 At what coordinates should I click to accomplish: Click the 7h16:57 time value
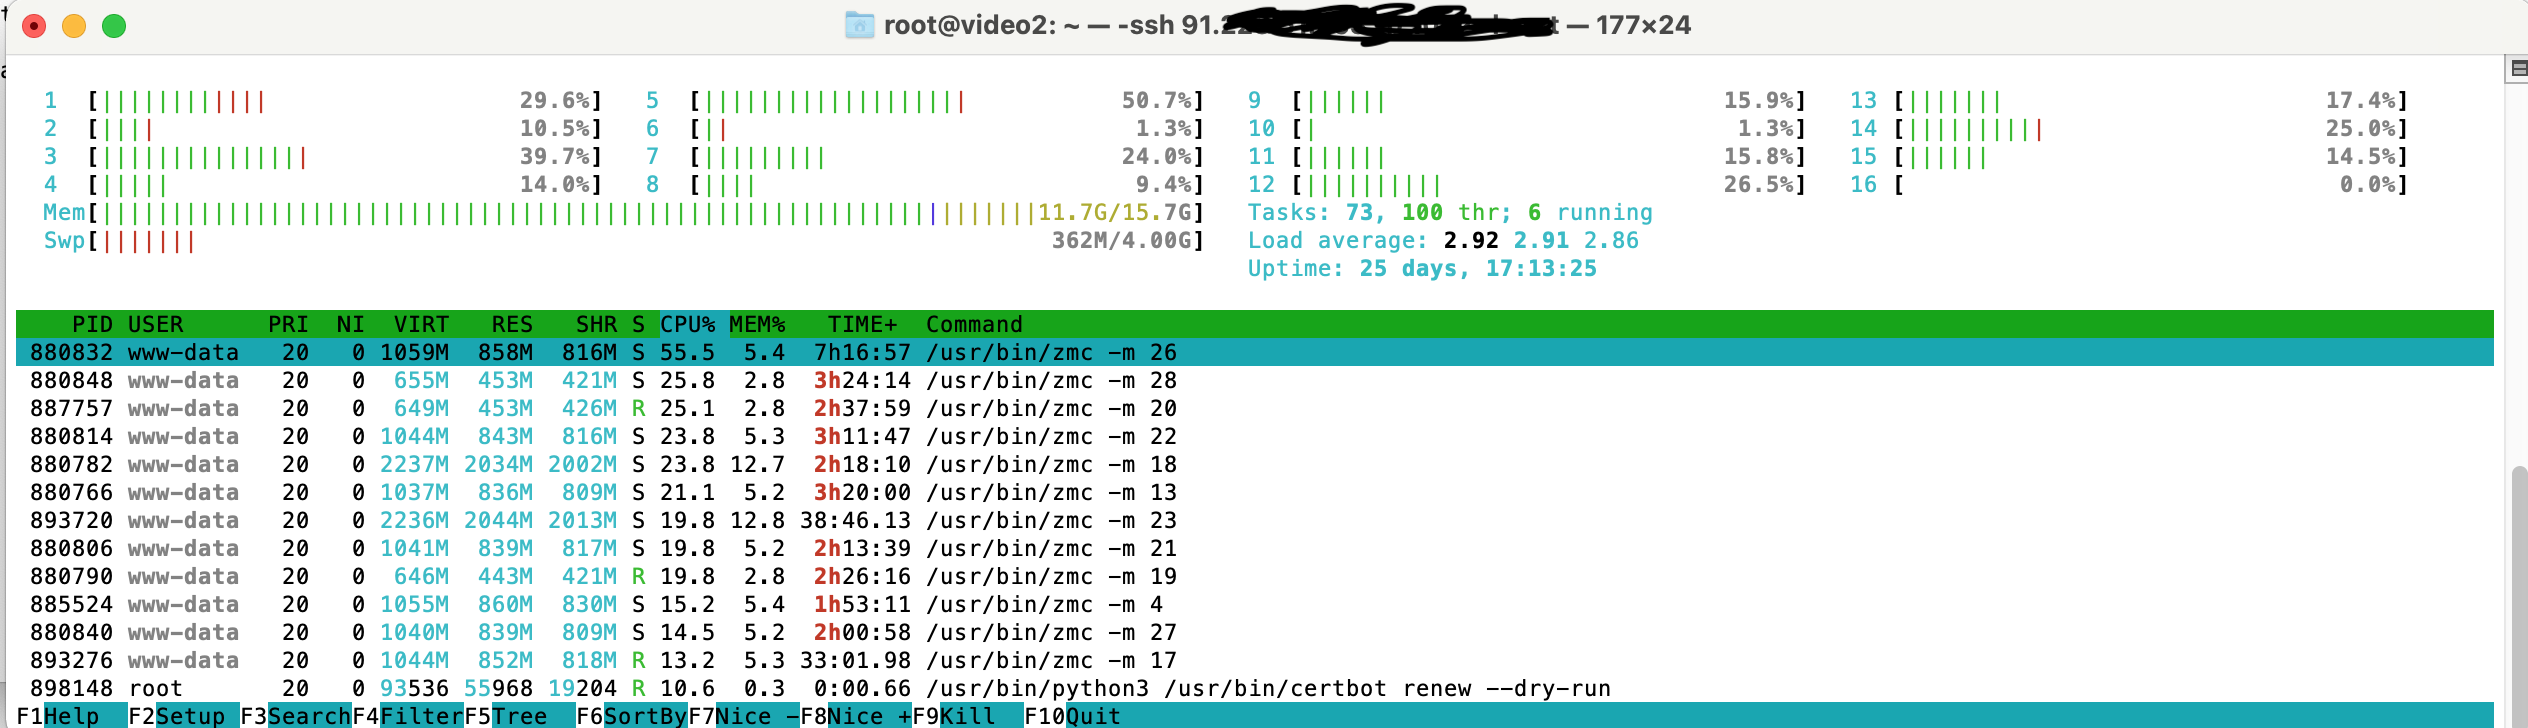click(862, 352)
